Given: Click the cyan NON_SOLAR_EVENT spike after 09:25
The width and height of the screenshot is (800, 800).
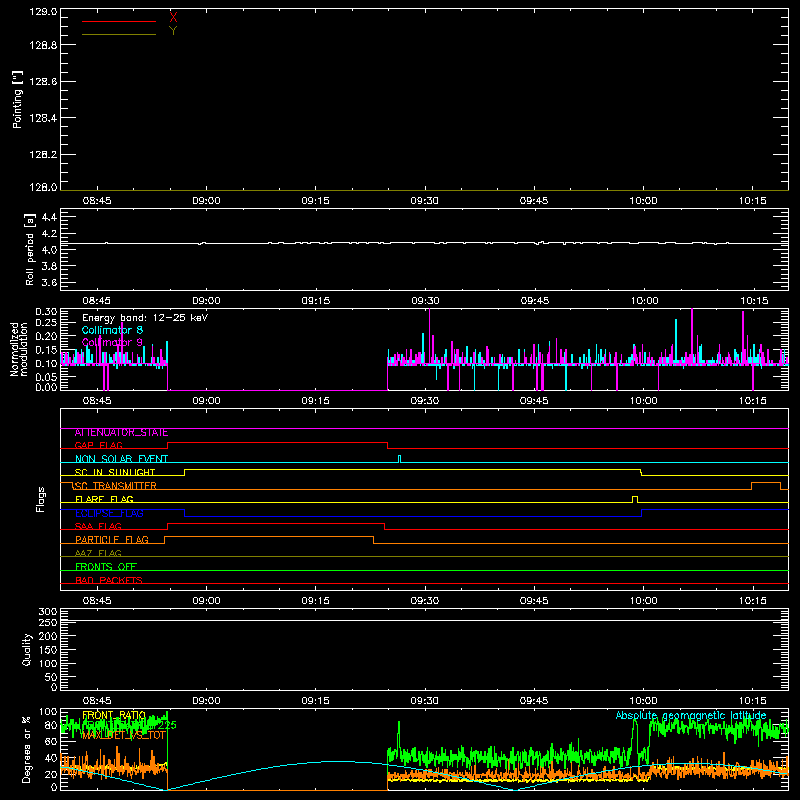Looking at the screenshot, I should pos(399,459).
